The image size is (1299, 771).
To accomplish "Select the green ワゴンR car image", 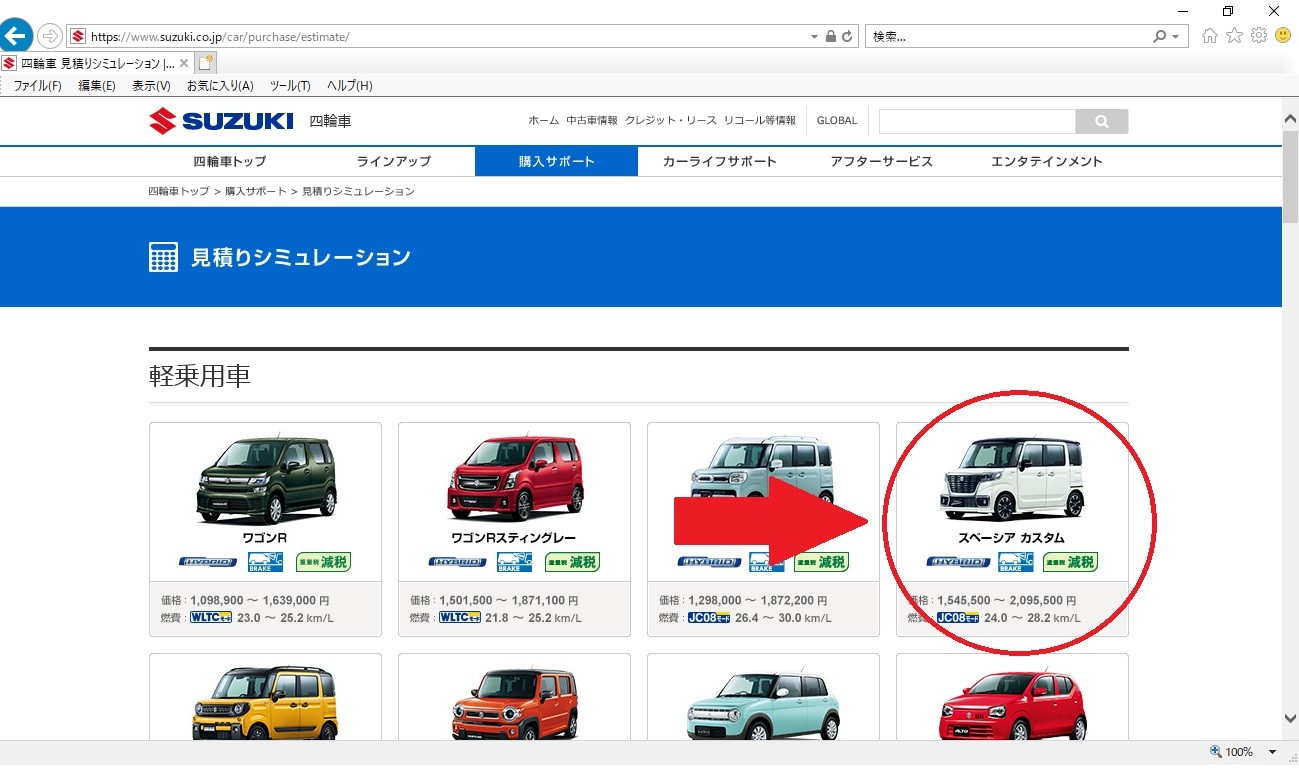I will pos(266,478).
